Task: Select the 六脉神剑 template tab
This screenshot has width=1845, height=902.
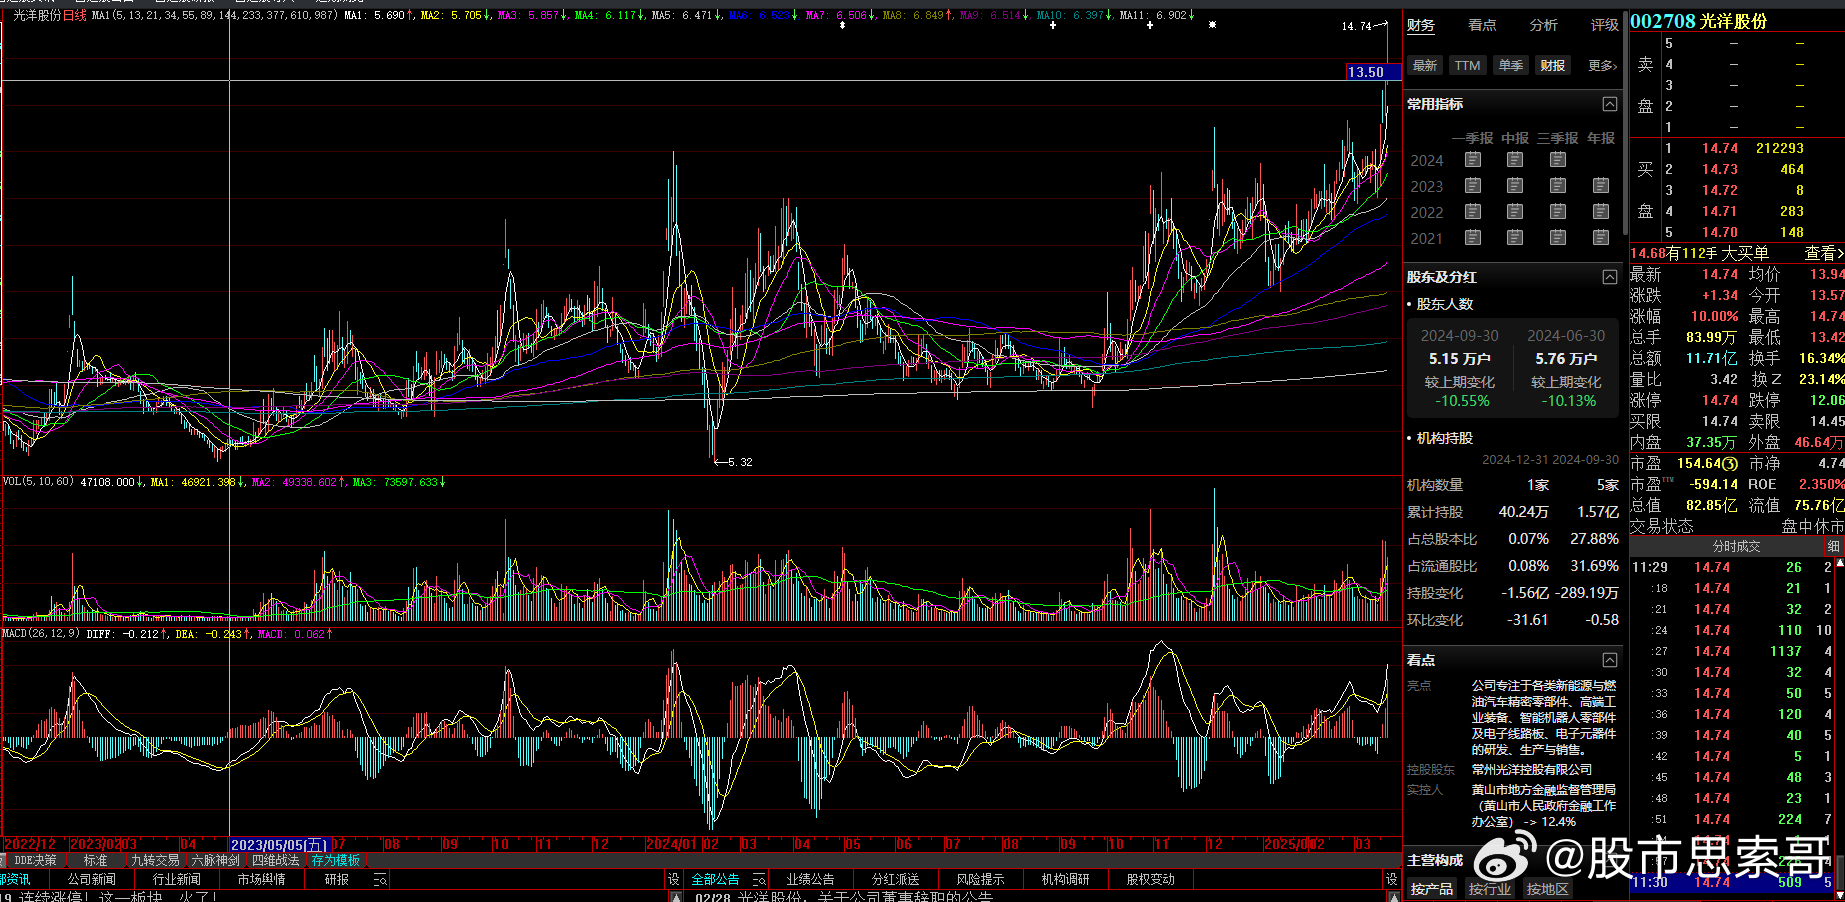Action: click(216, 860)
